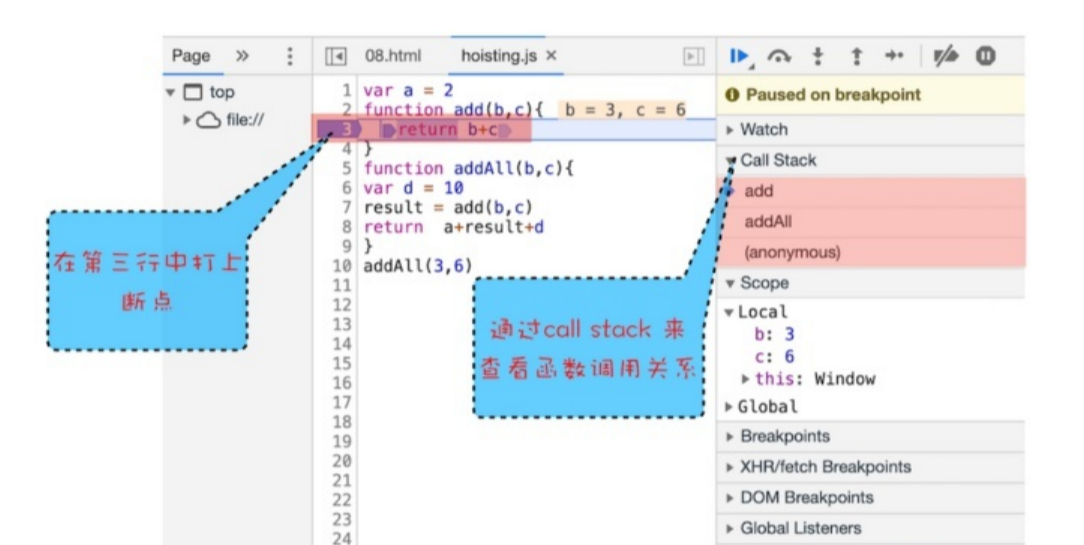Select the Page navigator tab
1084x545 pixels.
[x=191, y=57]
